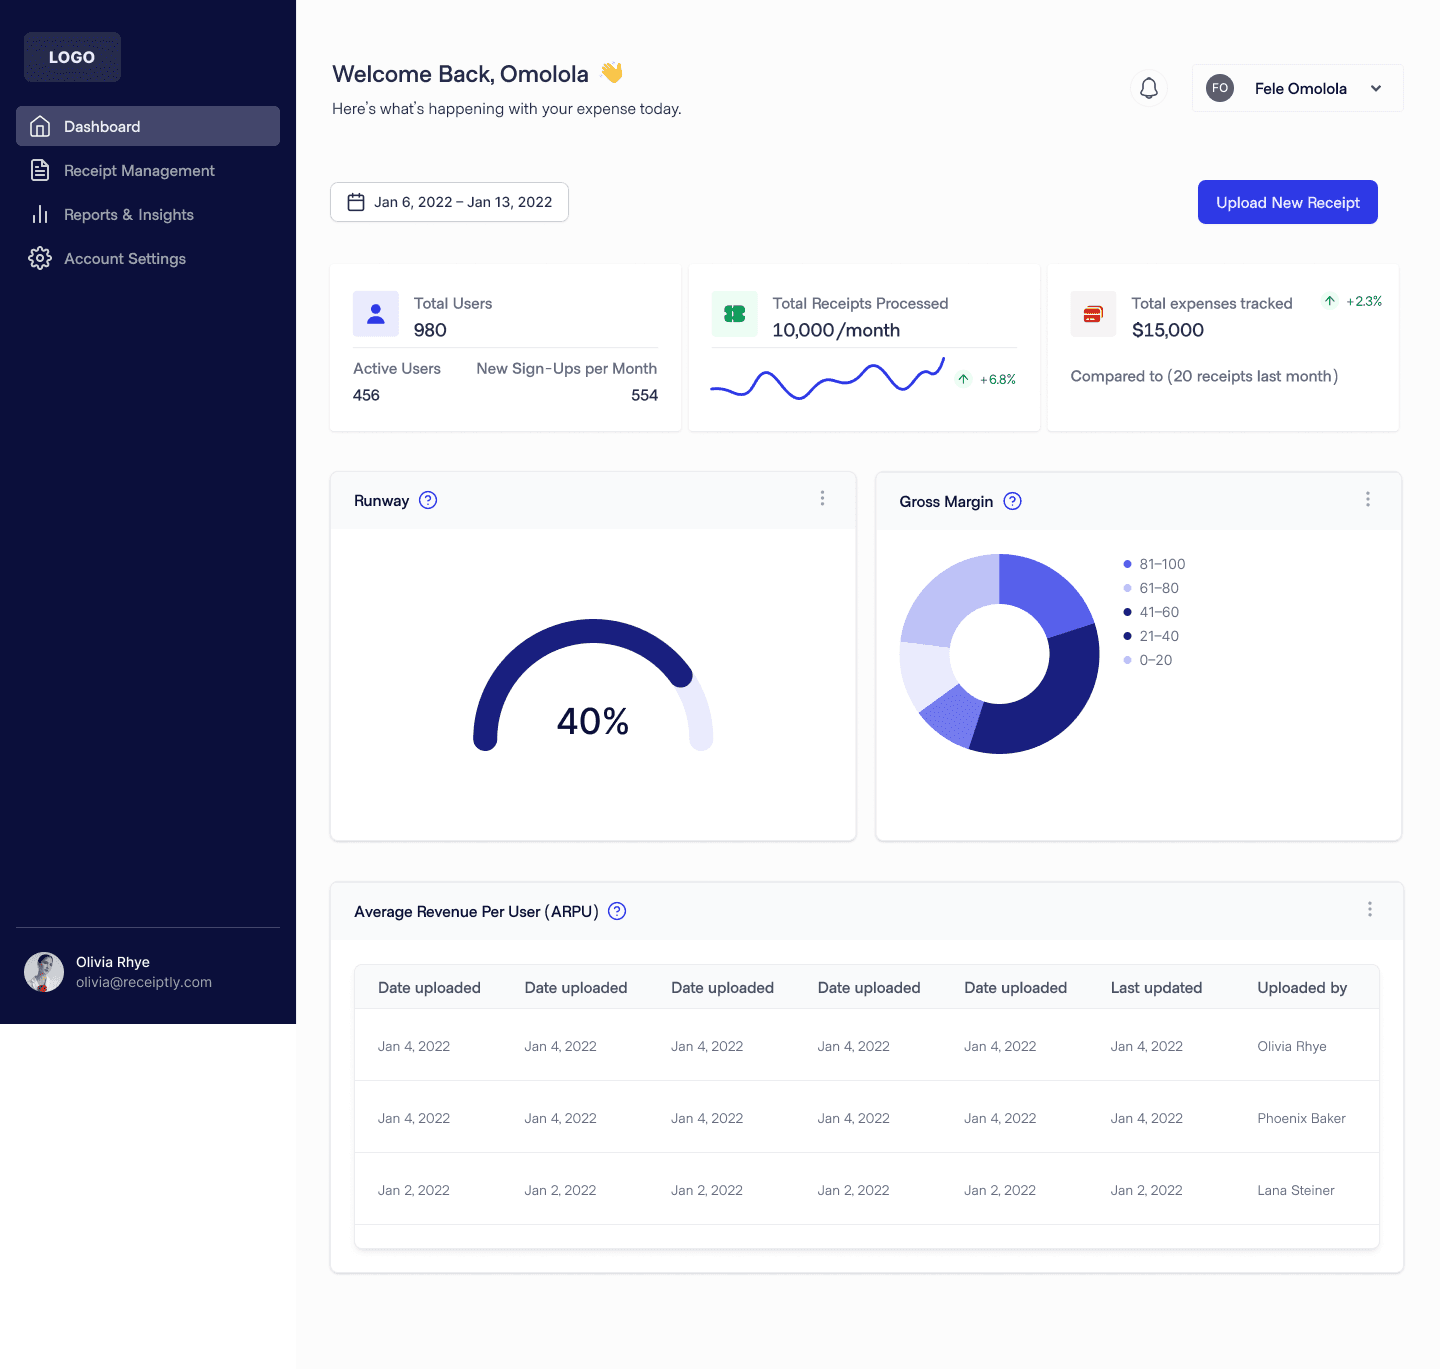
Task: Click the notification bell icon
Action: tap(1148, 88)
